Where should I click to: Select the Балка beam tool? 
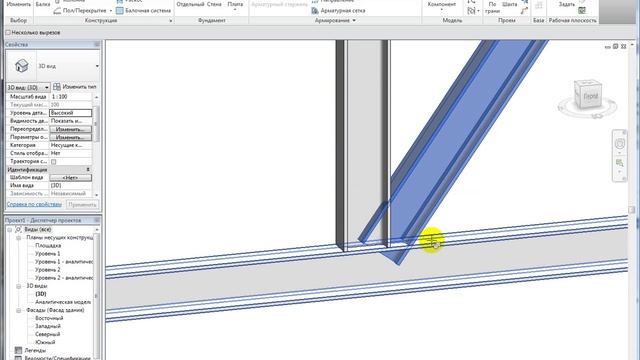[x=42, y=4]
